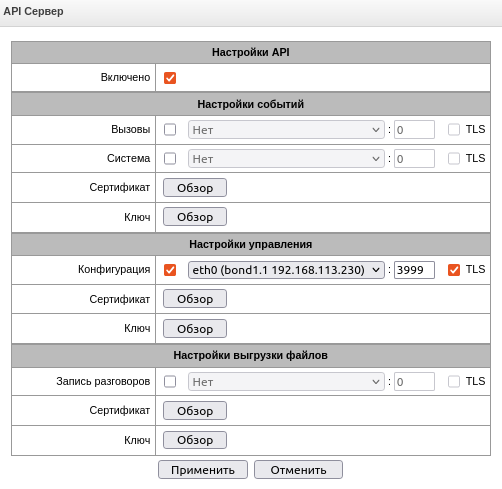Enable the Система events checkbox

pyautogui.click(x=170, y=159)
